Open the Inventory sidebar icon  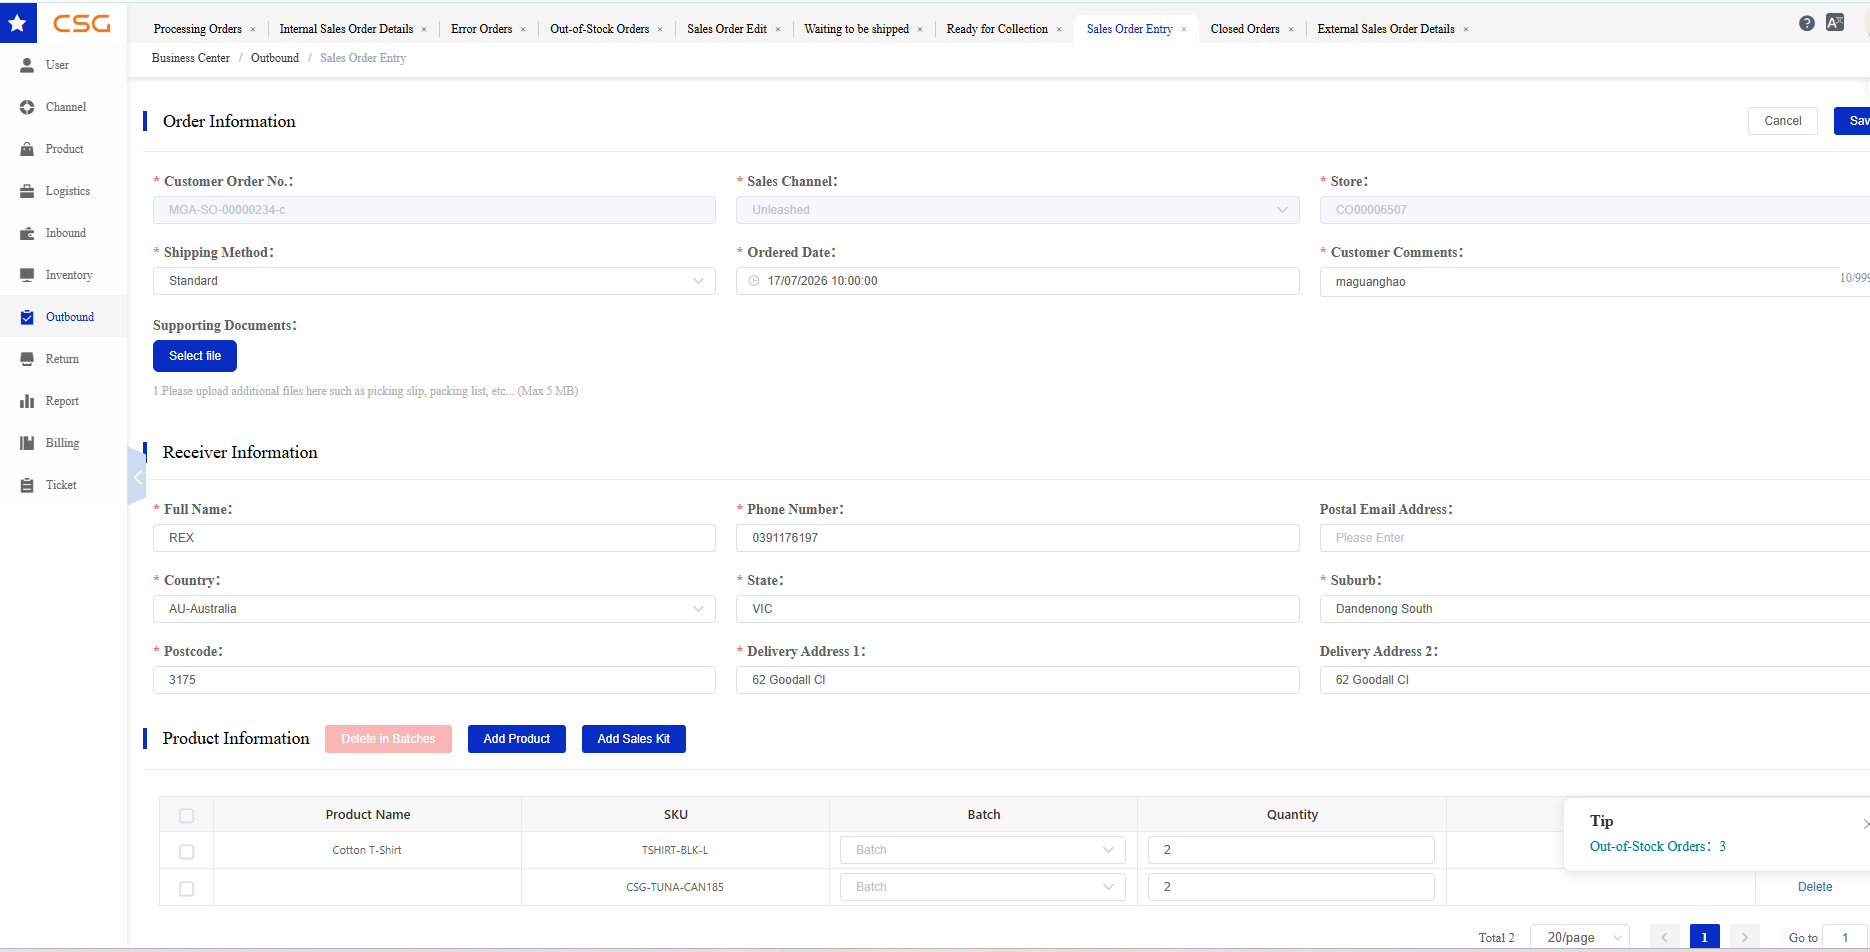point(27,275)
